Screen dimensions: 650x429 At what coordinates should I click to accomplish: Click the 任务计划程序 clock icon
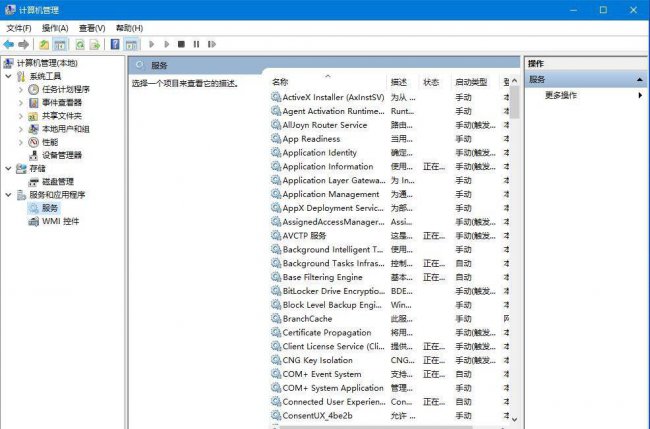point(34,90)
